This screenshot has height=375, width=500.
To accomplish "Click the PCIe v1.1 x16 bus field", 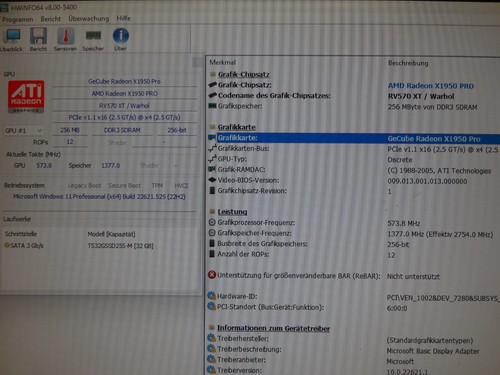I will click(124, 117).
